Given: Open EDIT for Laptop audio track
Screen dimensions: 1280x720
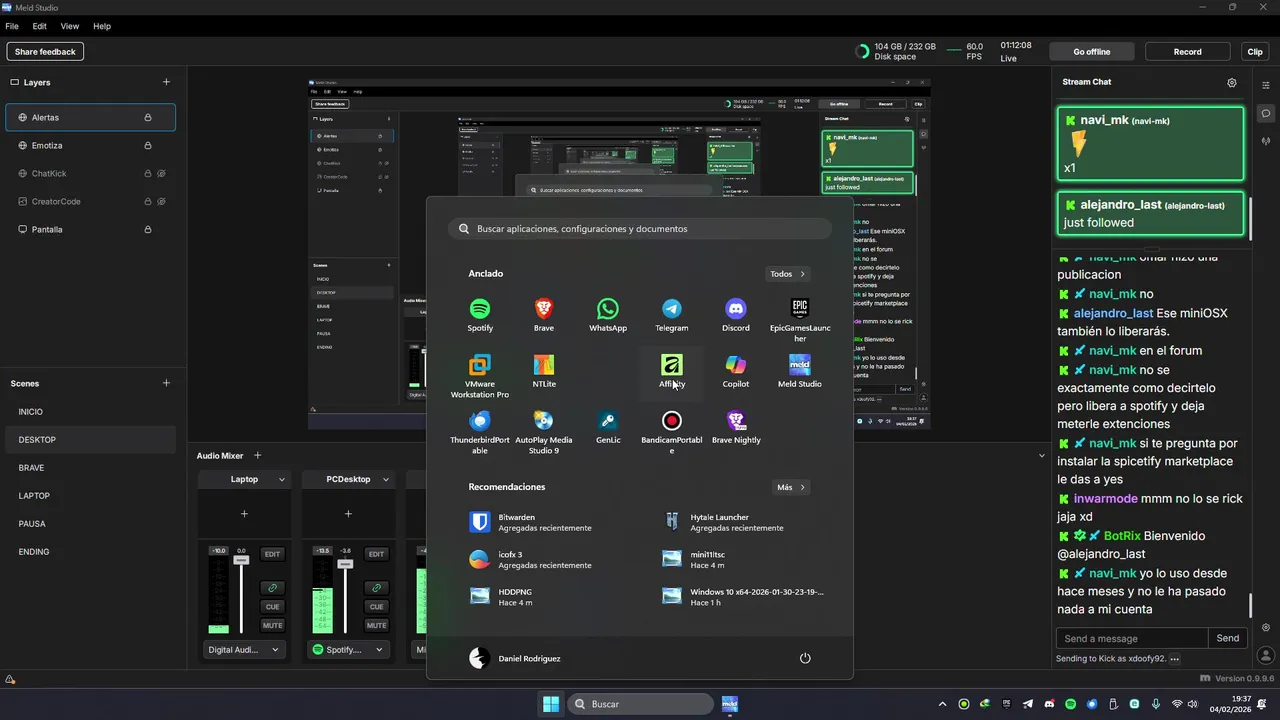Looking at the screenshot, I should point(272,554).
